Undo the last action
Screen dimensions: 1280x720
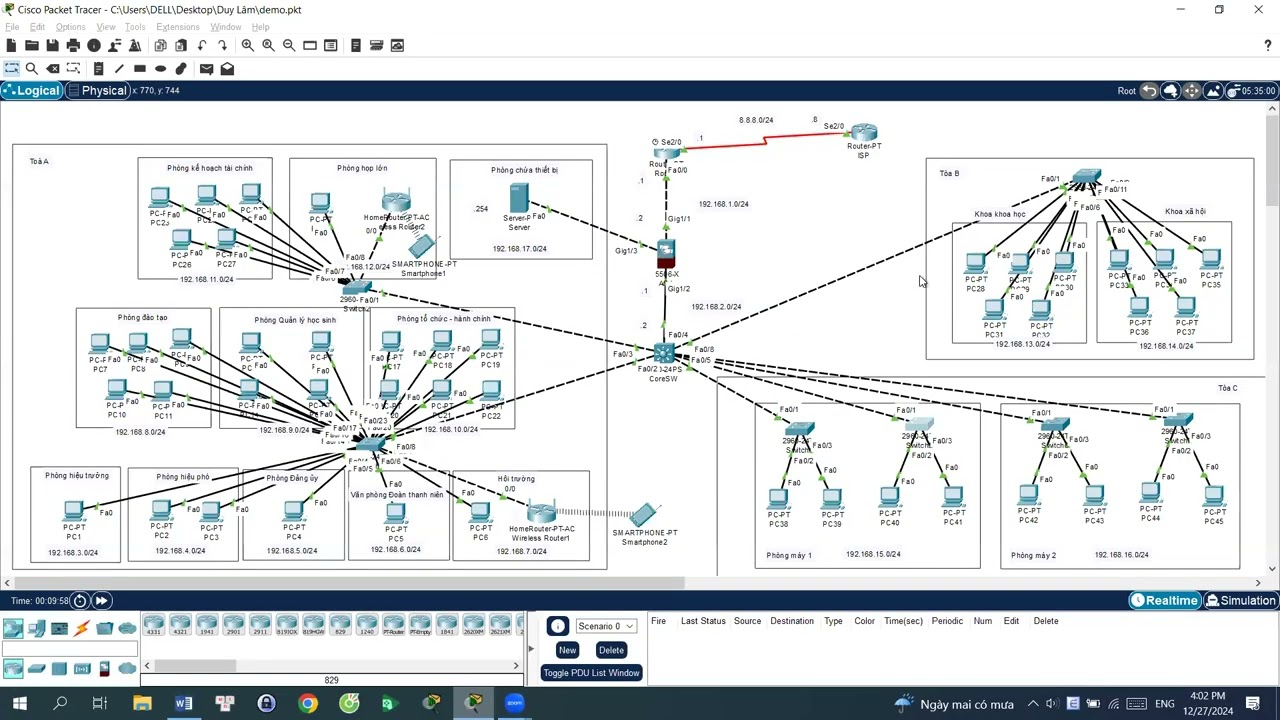pos(202,45)
